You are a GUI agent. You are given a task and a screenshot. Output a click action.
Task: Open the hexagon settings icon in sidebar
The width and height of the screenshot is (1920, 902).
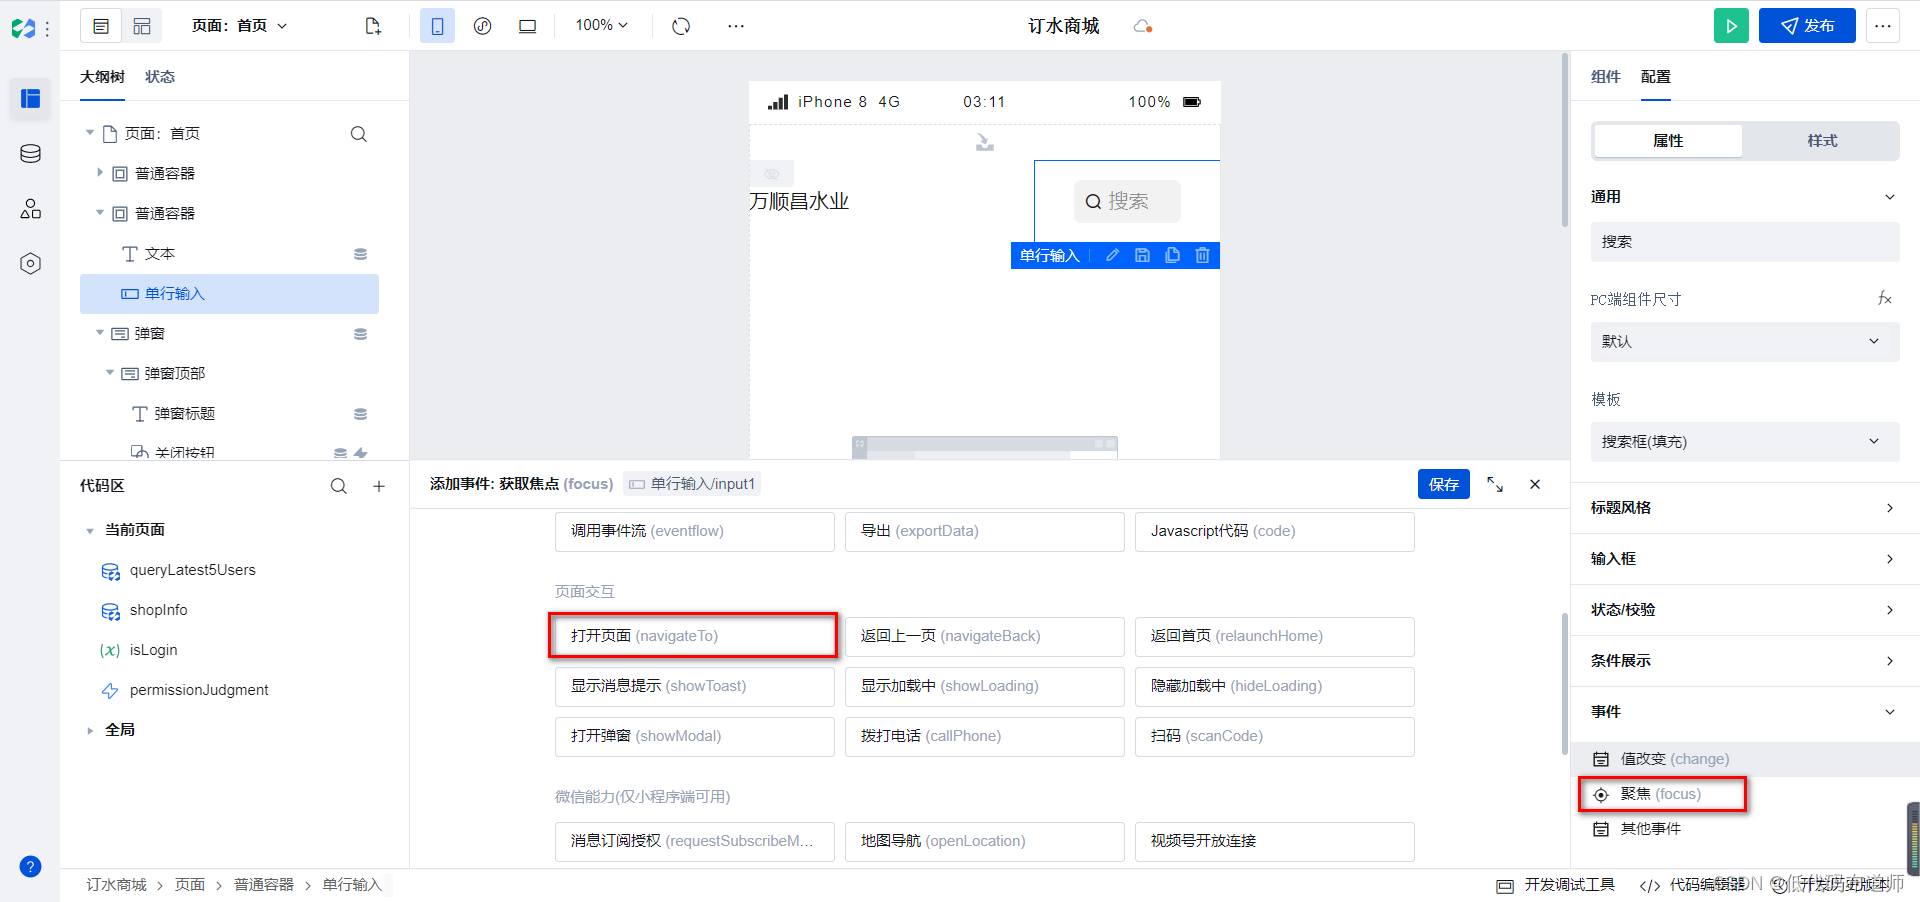[x=30, y=263]
